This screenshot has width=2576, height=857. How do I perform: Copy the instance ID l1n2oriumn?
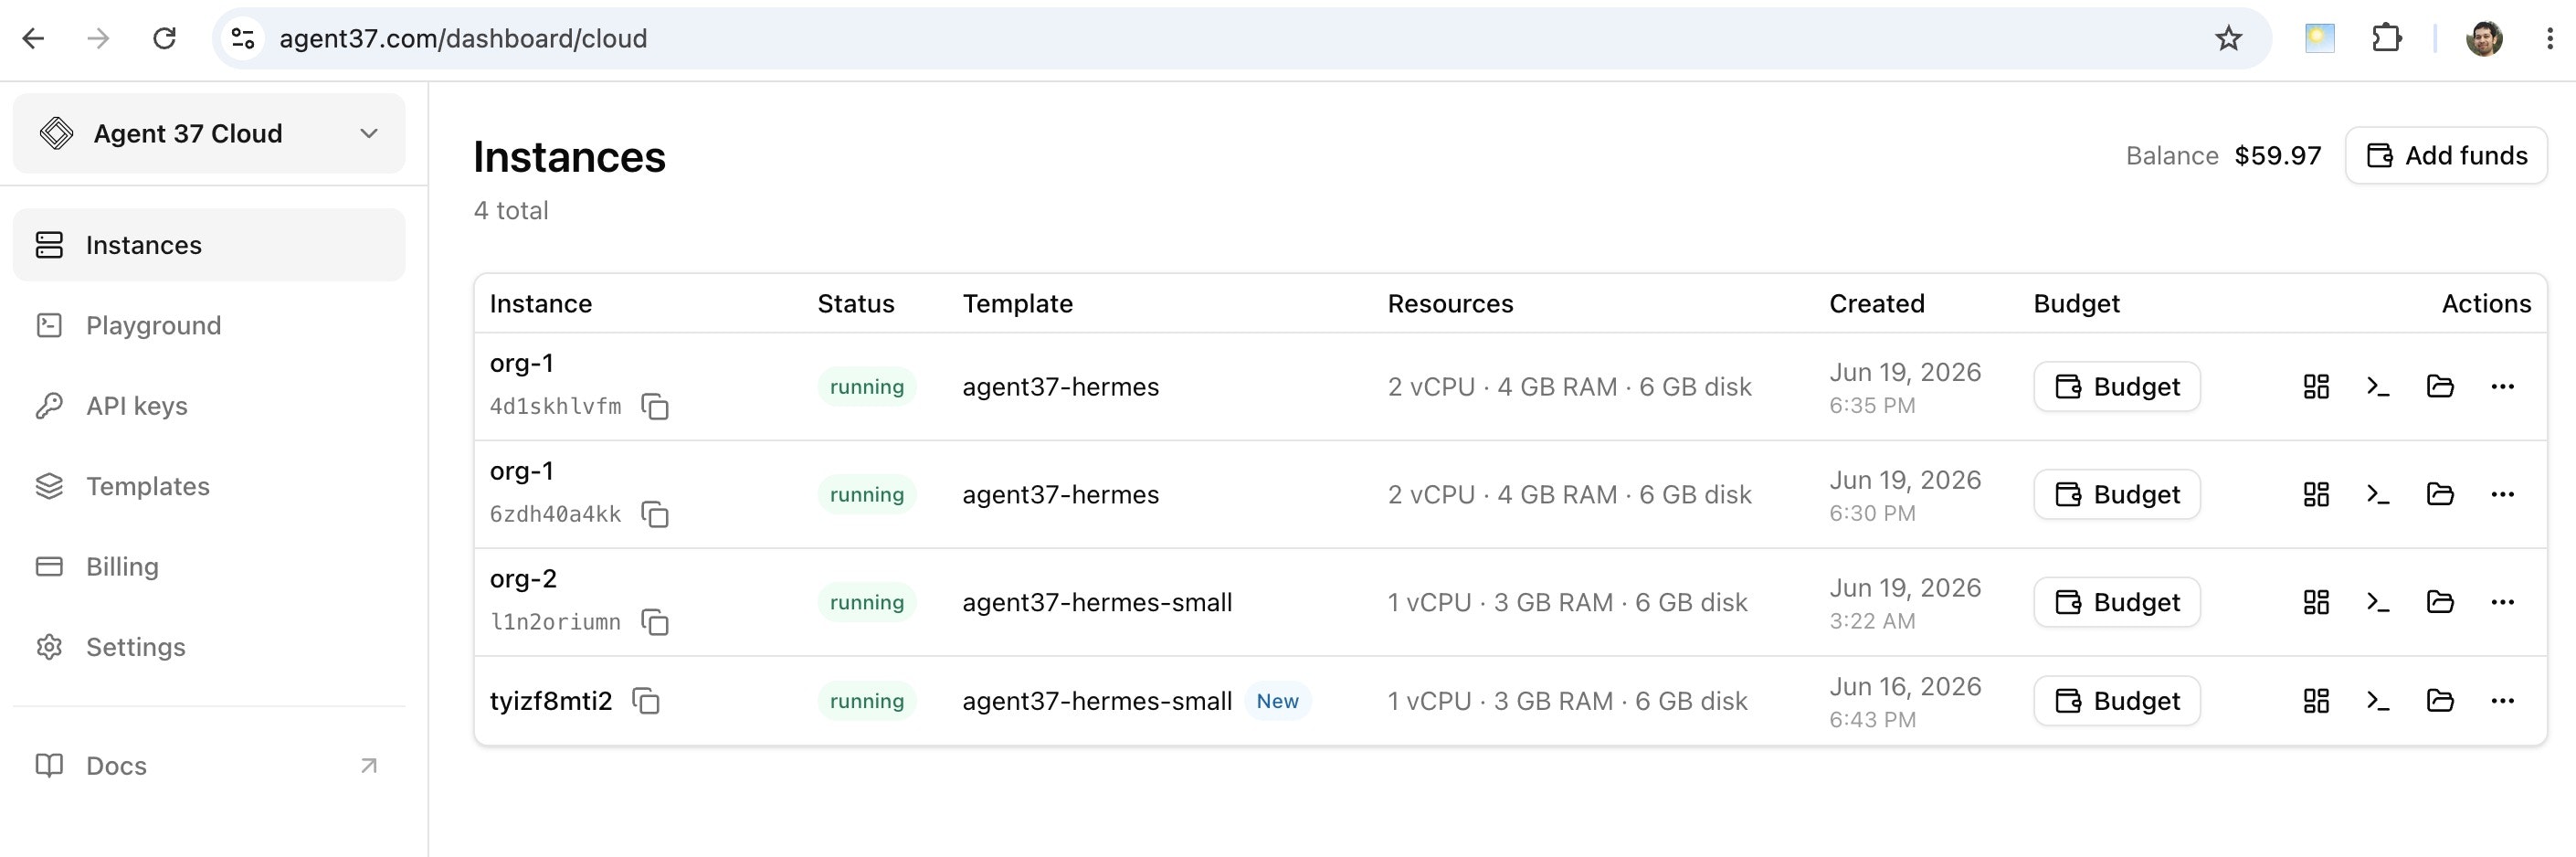pyautogui.click(x=655, y=622)
